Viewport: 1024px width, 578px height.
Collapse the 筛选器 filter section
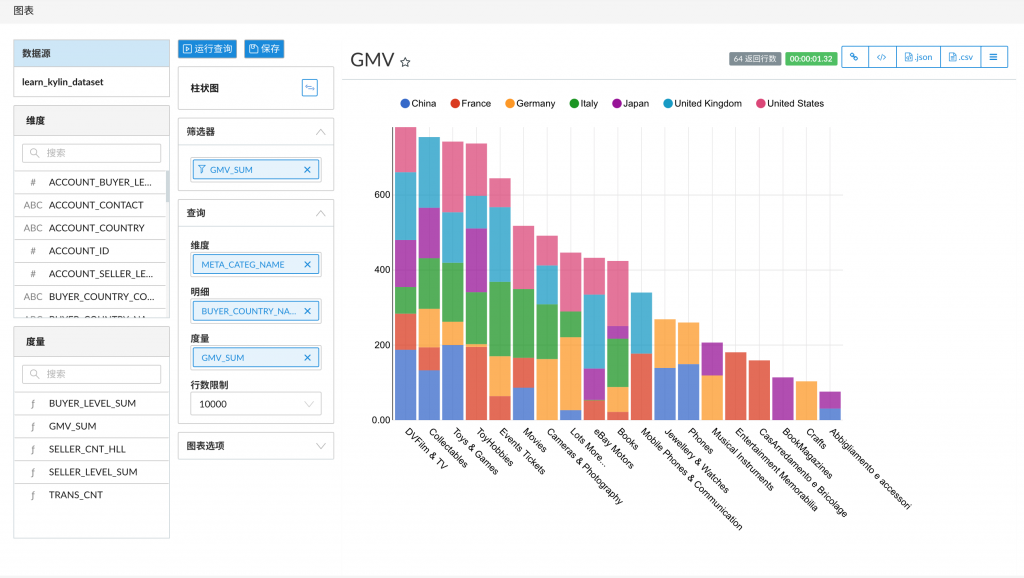pos(320,131)
